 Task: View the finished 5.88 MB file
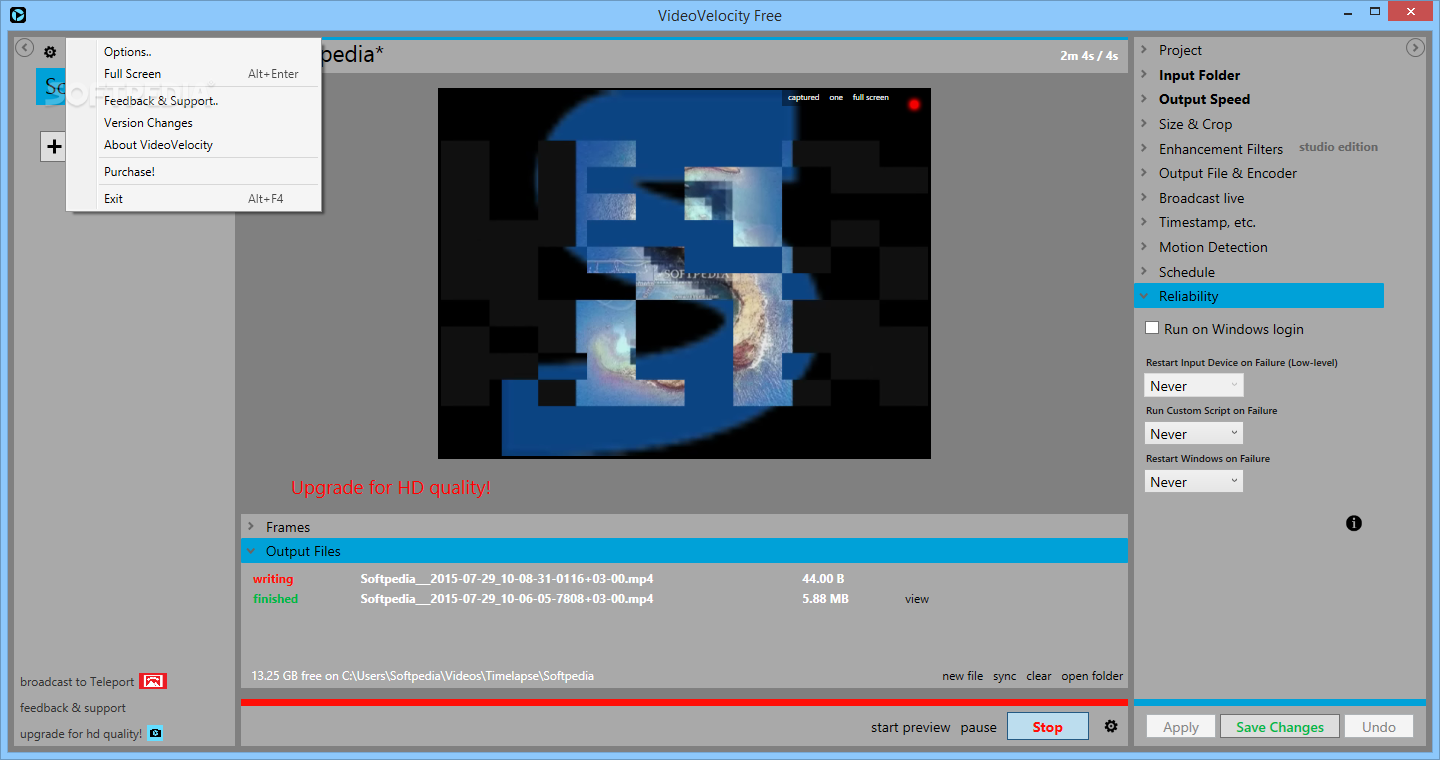(917, 599)
